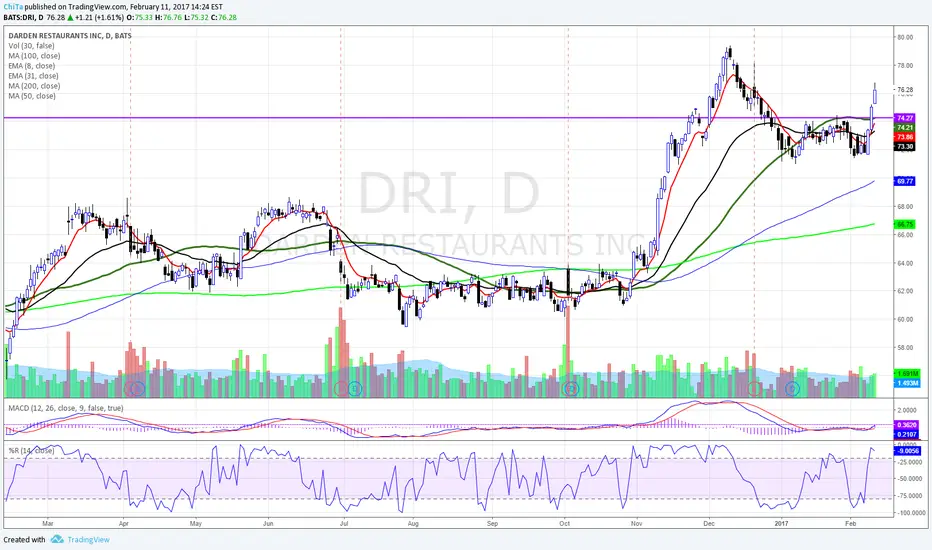Click the Apr label on time axis
The image size is (932, 550).
[x=124, y=524]
